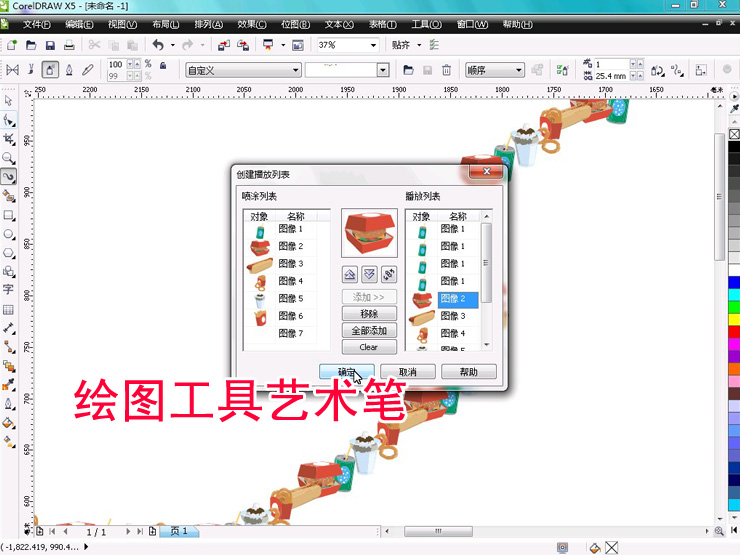Expand the 自定义 preset dropdown

(x=295, y=70)
